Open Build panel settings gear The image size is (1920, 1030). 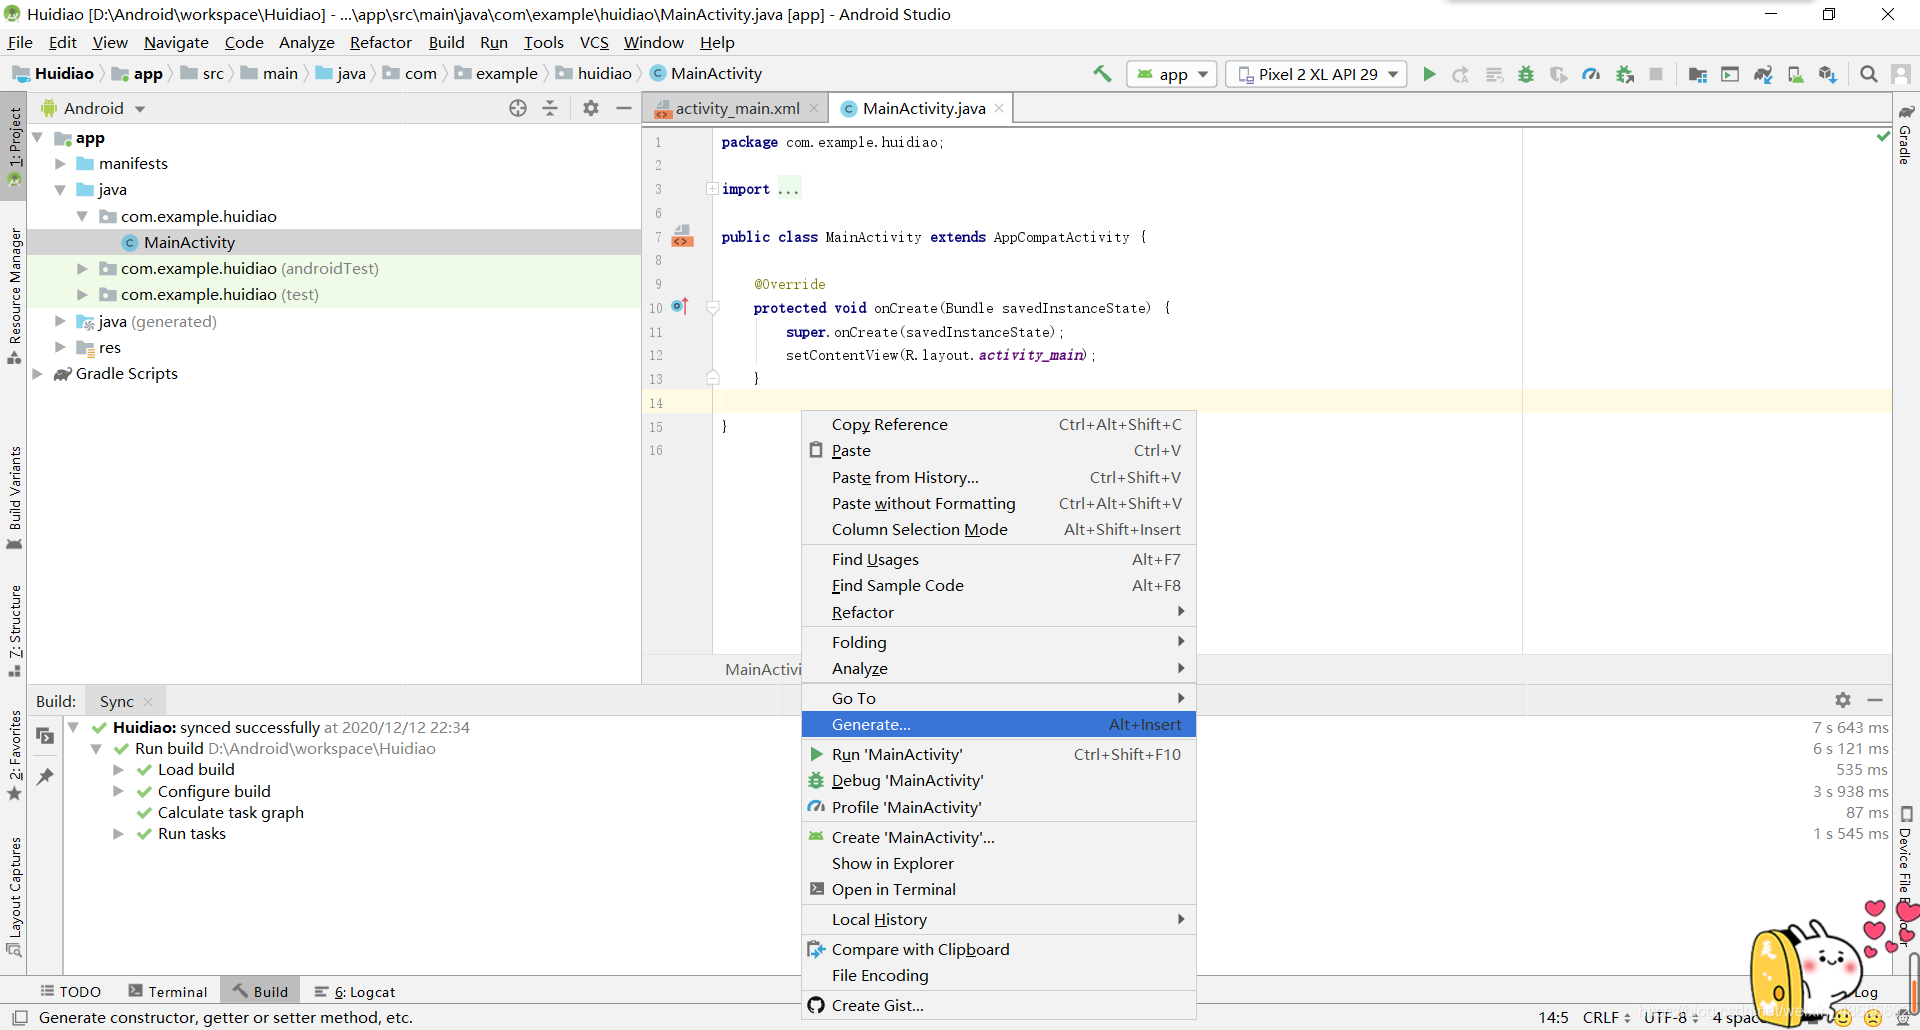pyautogui.click(x=1843, y=700)
